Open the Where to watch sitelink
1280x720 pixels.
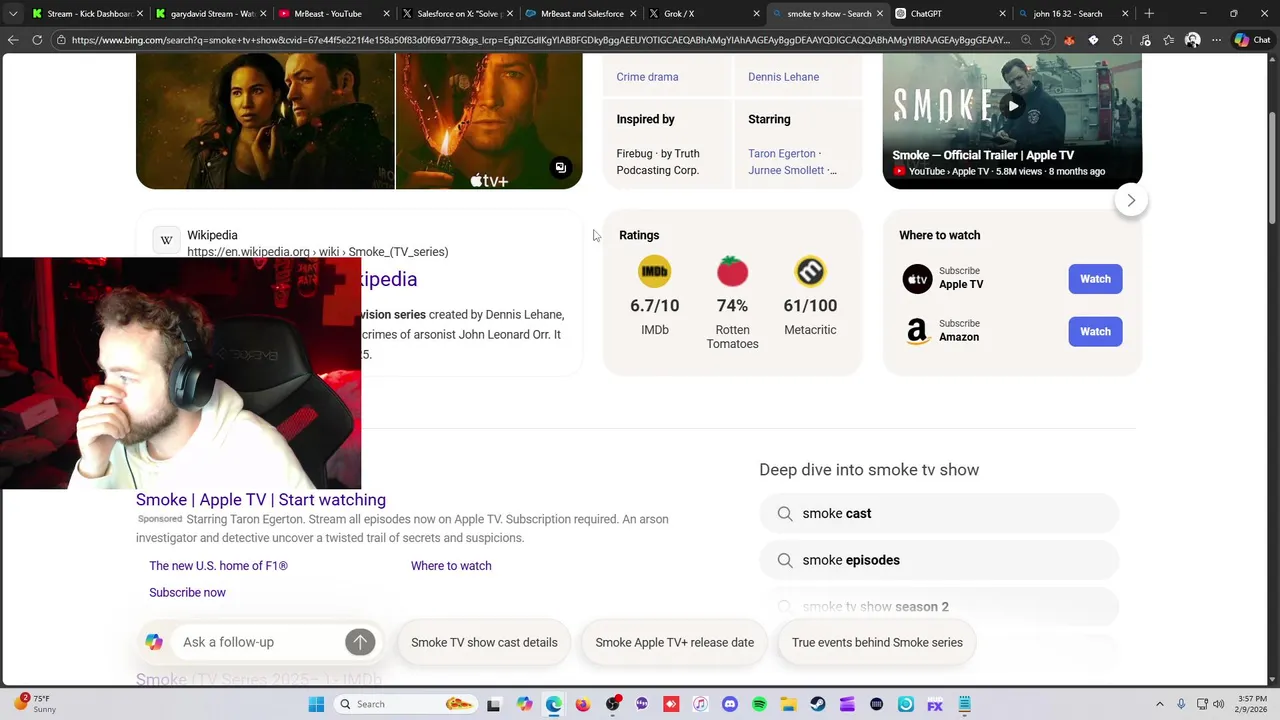pos(451,566)
